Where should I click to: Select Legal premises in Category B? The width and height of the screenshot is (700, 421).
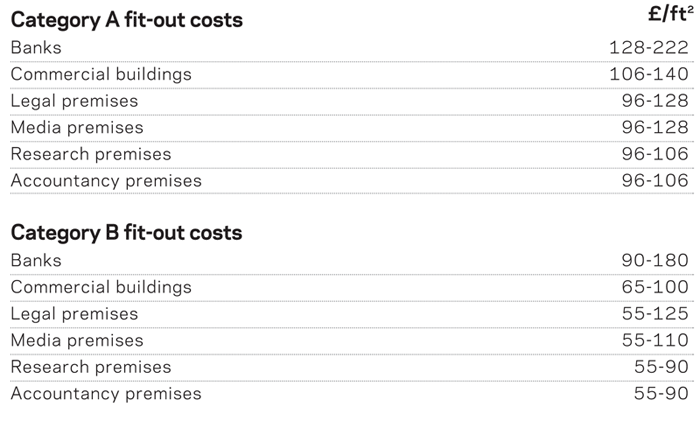74,314
